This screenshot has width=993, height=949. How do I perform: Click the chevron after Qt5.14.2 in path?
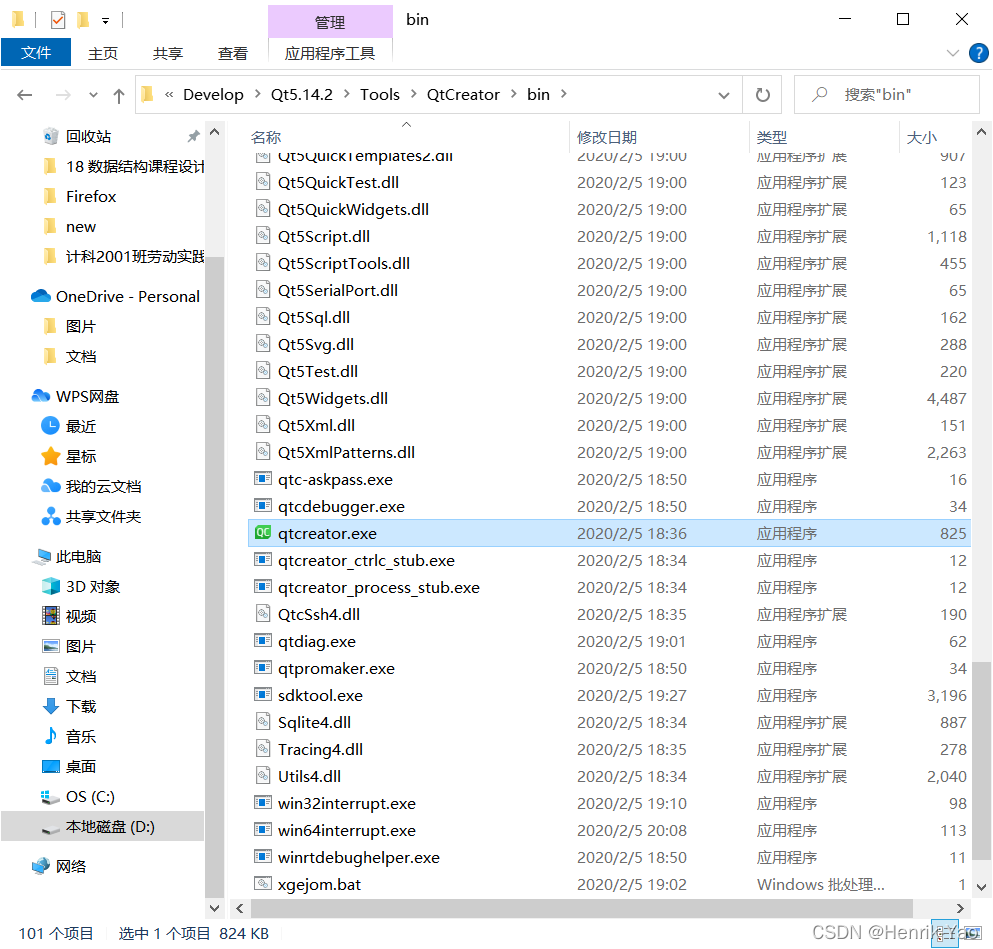[x=346, y=94]
